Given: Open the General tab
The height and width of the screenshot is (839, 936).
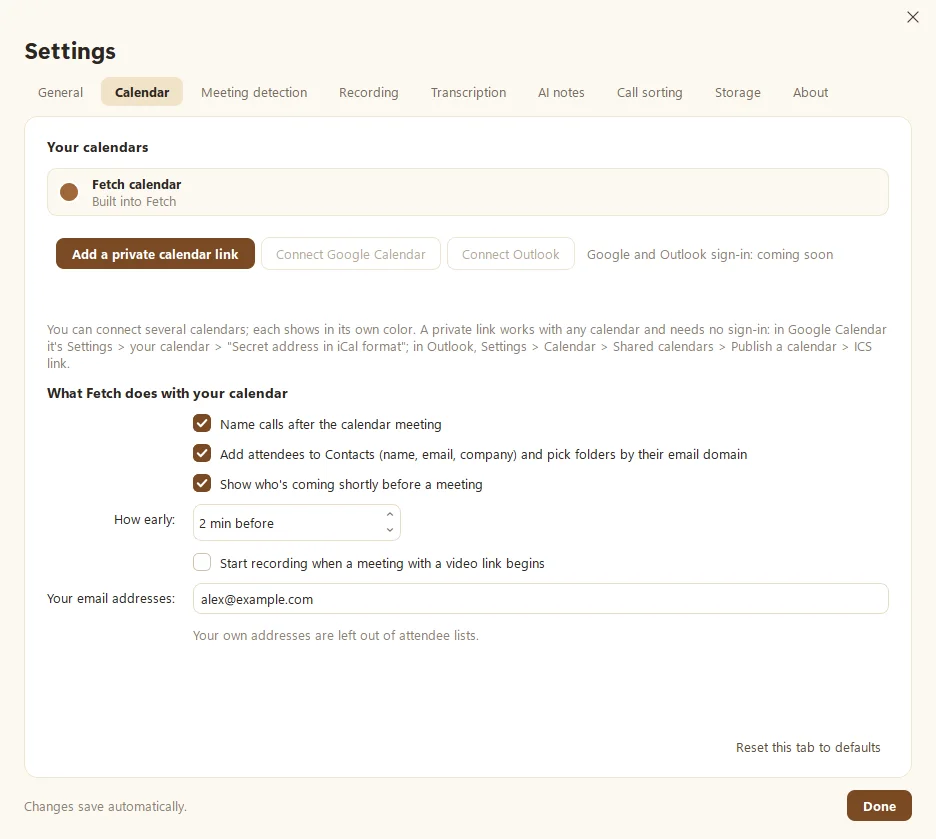Looking at the screenshot, I should pos(60,92).
